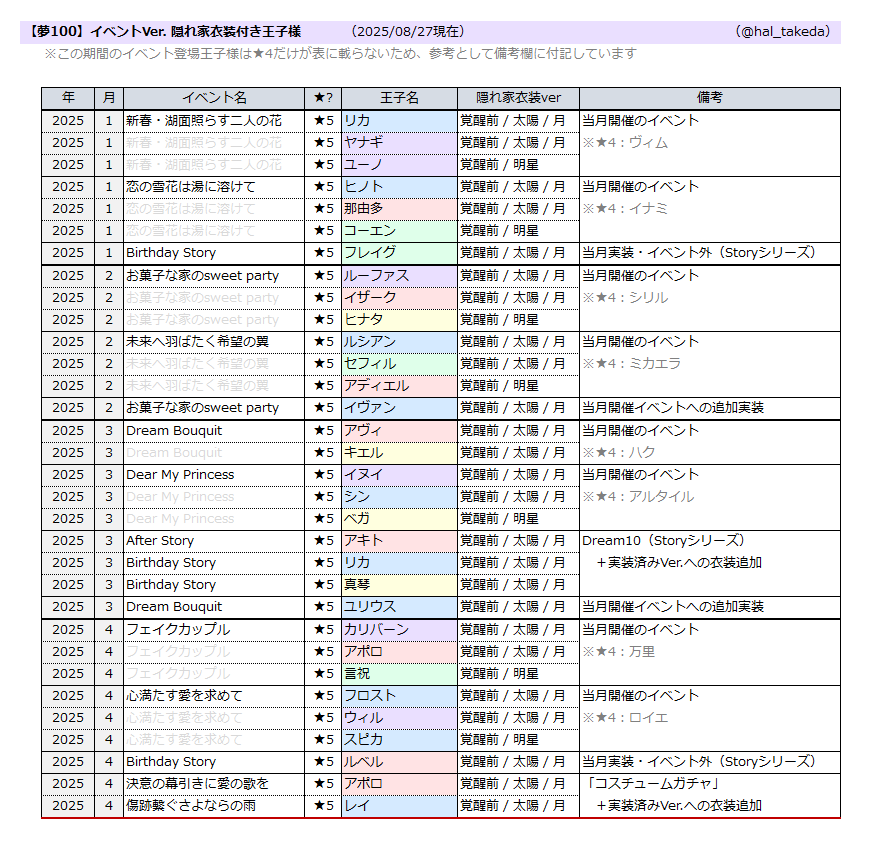
Task: Select the prince cell ウィル
Action: (399, 718)
